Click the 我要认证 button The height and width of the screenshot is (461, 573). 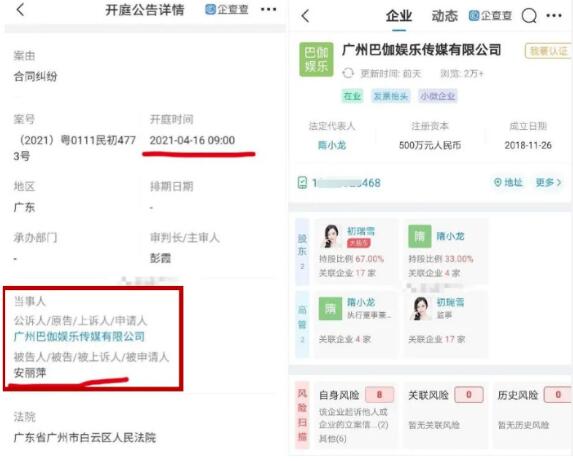[548, 51]
